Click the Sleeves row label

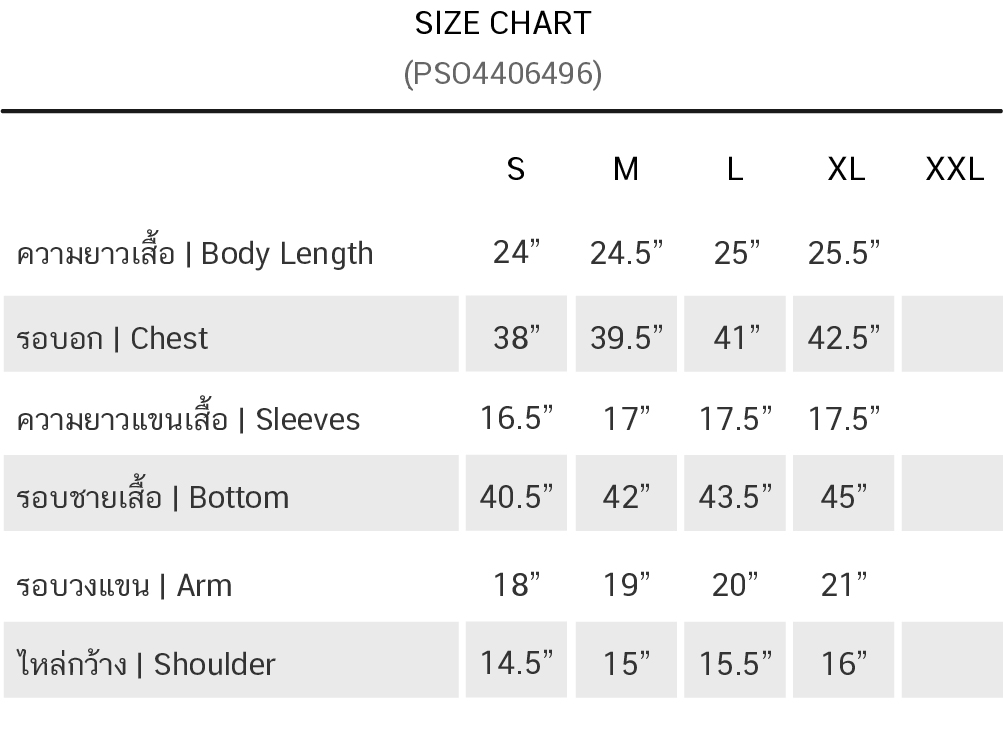(x=188, y=418)
